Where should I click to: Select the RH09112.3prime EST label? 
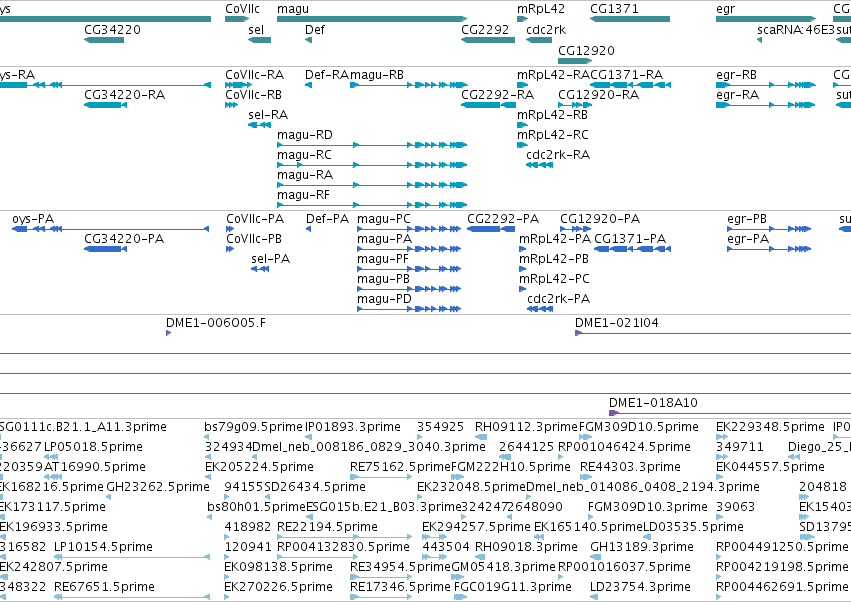pyautogui.click(x=526, y=428)
